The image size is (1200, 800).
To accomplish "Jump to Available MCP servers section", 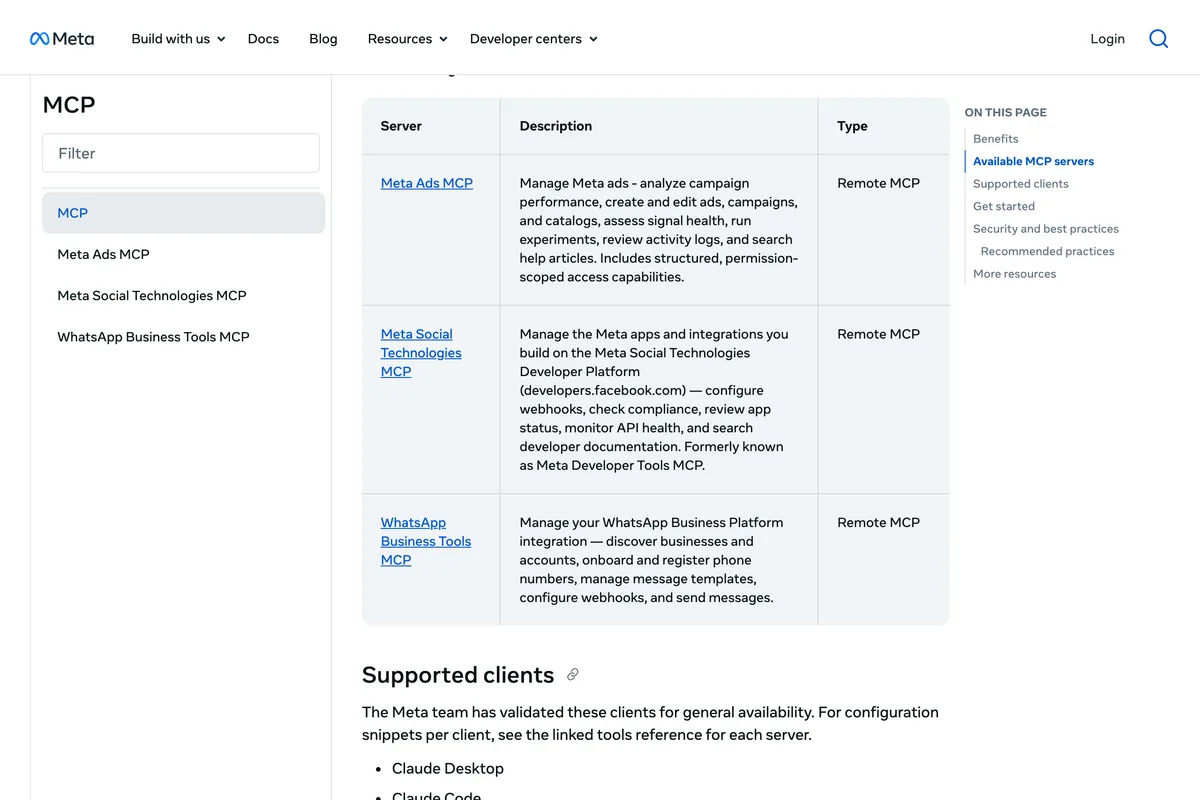I will 1033,161.
